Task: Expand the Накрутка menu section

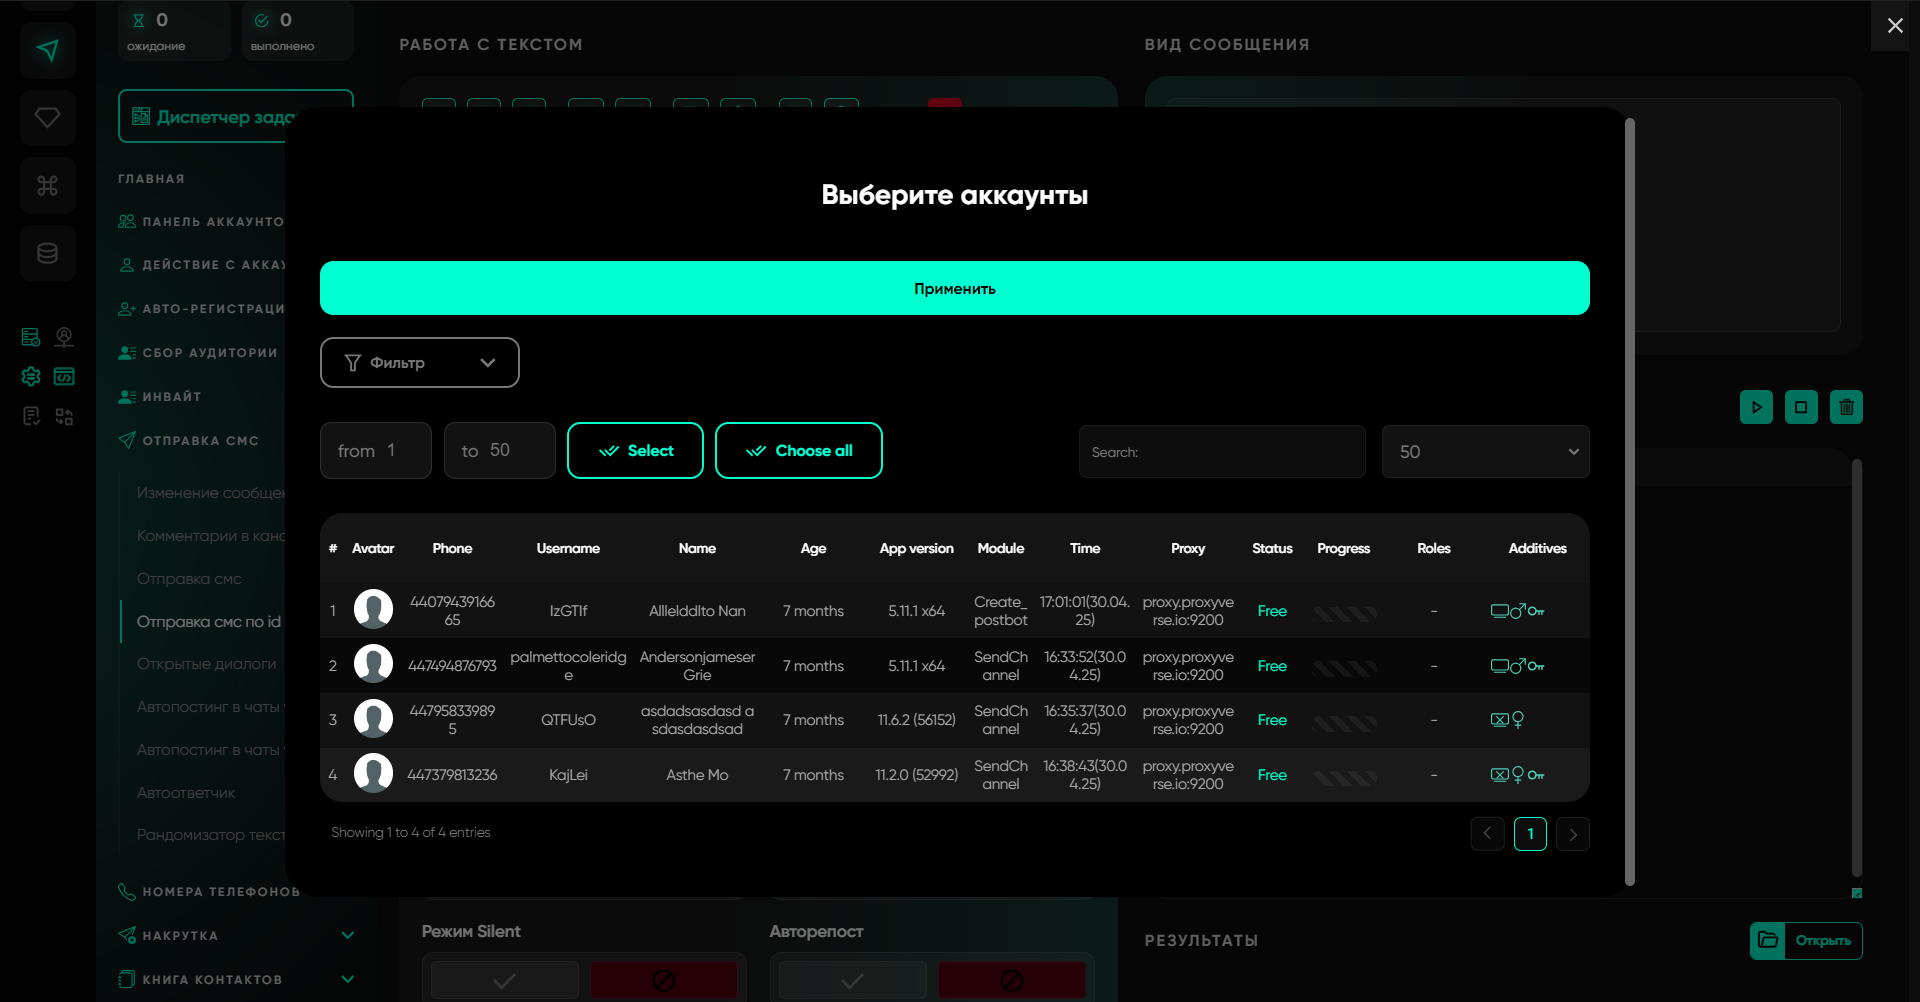Action: coord(347,935)
